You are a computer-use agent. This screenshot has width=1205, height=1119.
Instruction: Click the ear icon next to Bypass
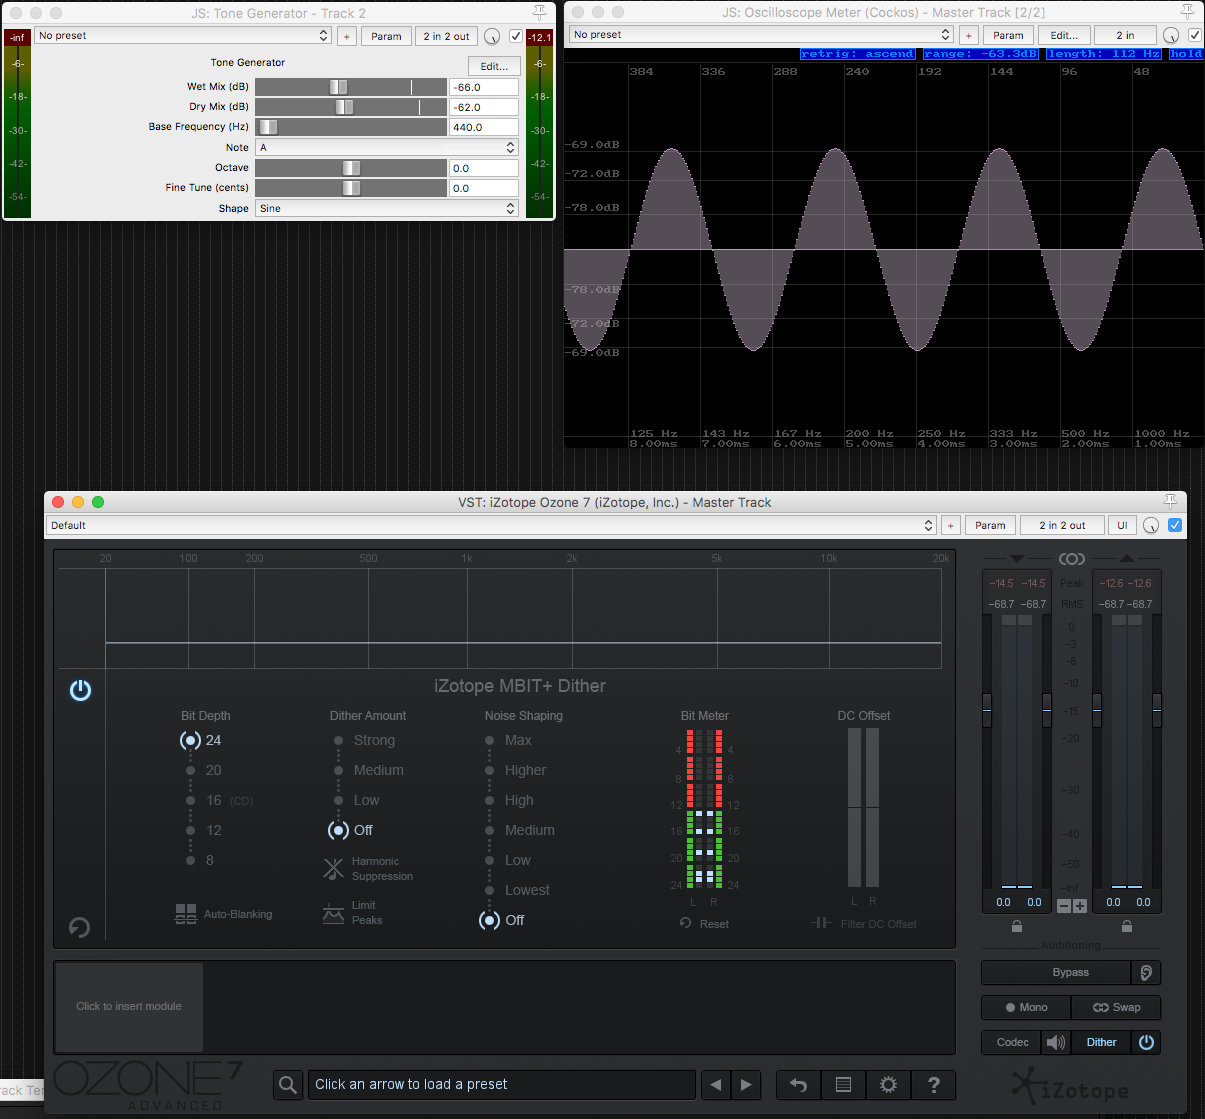[1146, 972]
